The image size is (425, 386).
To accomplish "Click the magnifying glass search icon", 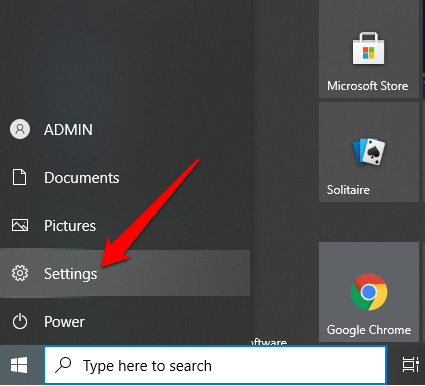I will click(x=63, y=365).
